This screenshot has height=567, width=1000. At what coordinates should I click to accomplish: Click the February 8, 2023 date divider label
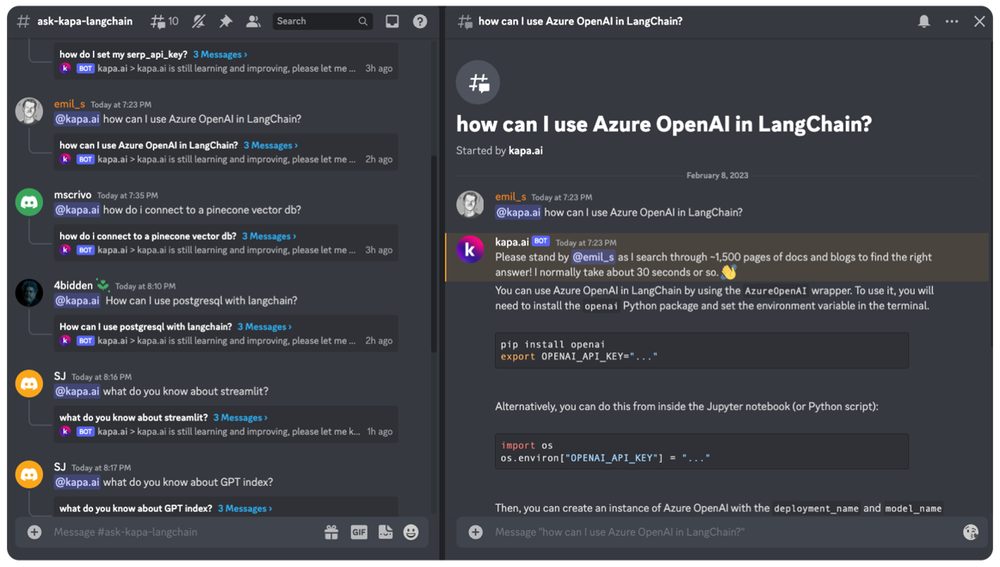click(x=717, y=175)
